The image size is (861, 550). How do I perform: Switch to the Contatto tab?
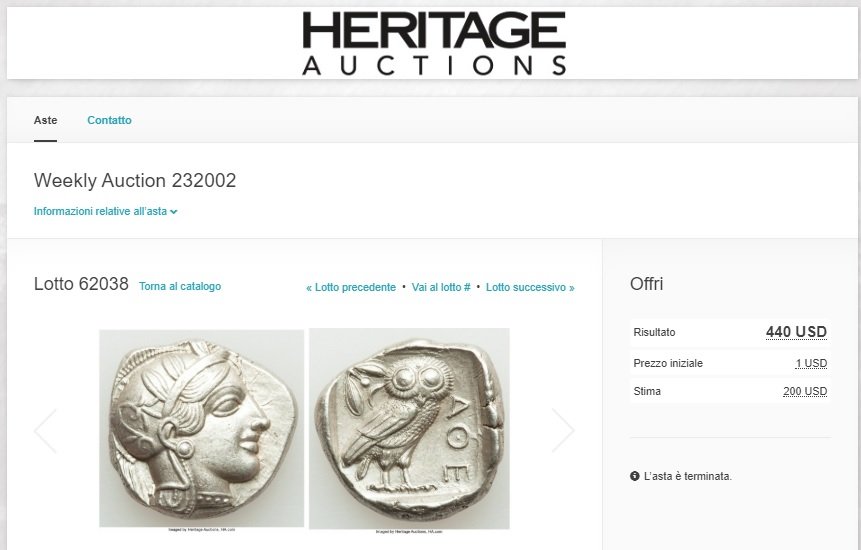(x=109, y=120)
